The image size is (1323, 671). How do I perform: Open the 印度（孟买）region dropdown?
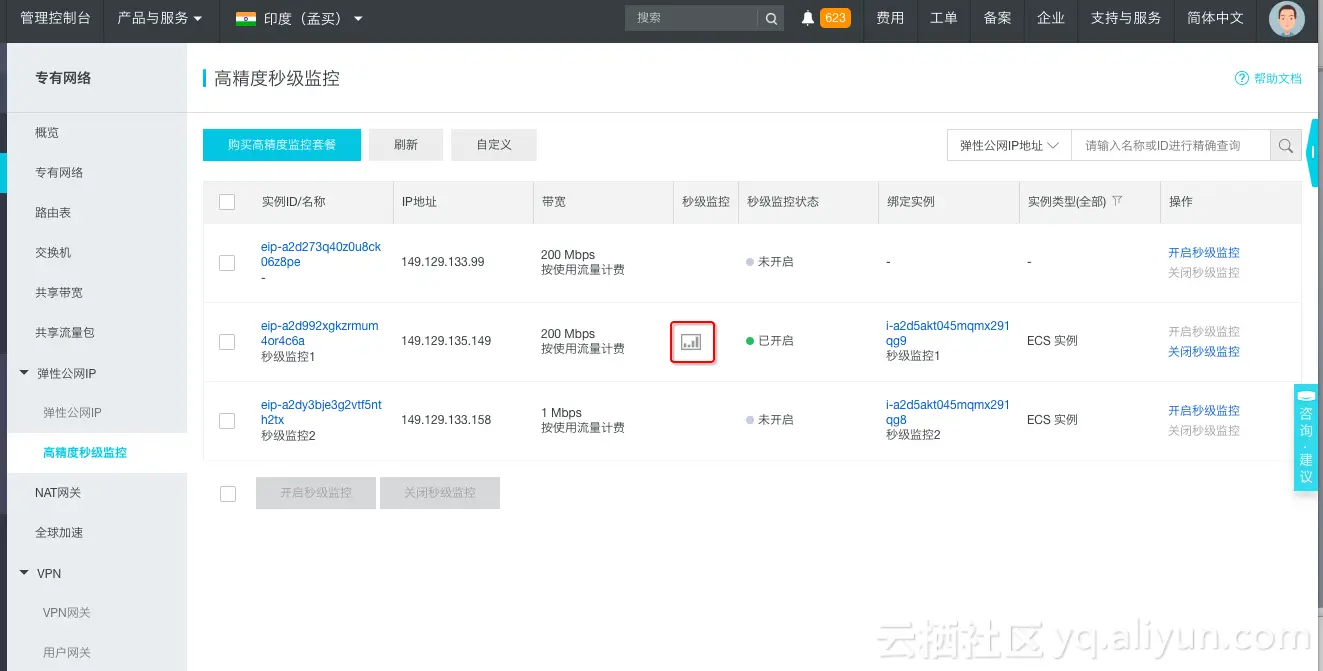pos(299,18)
